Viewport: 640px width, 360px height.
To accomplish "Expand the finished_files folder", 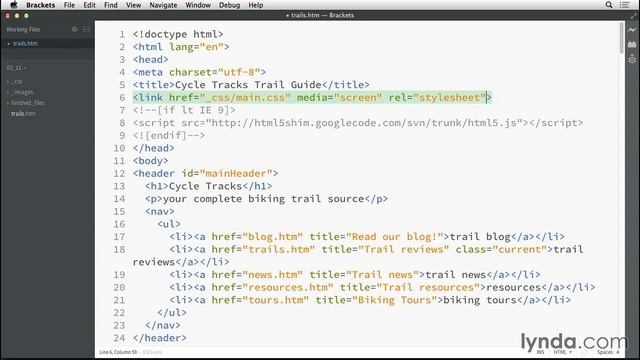I will [x=28, y=103].
